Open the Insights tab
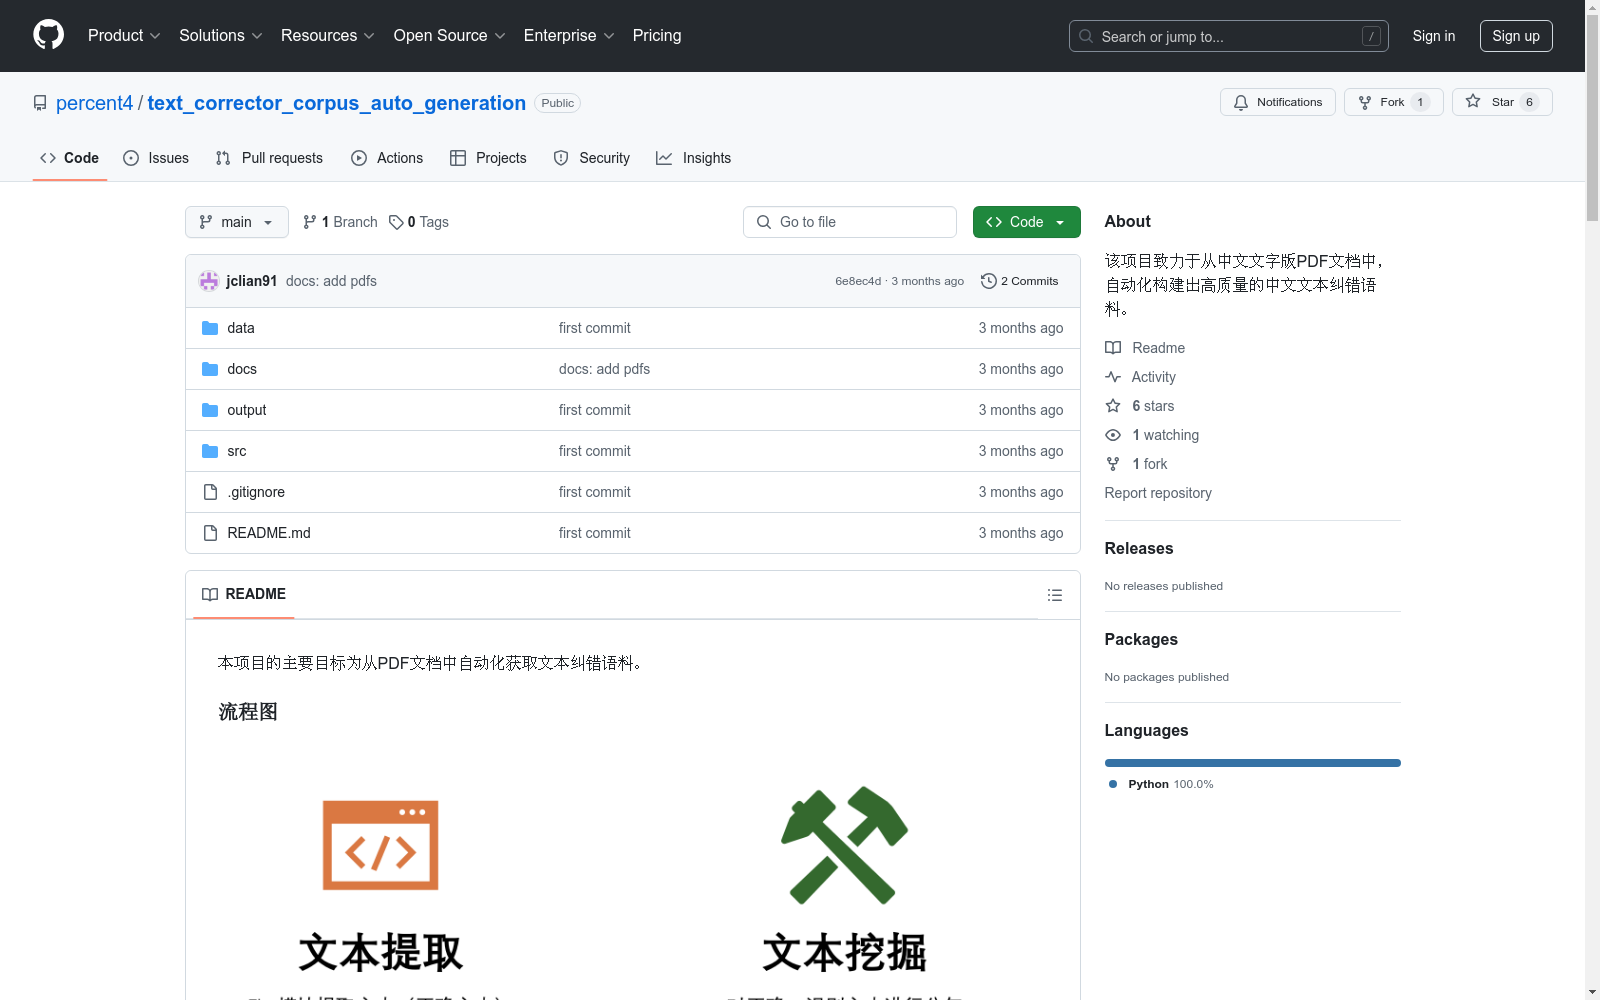The image size is (1600, 1000). point(693,158)
